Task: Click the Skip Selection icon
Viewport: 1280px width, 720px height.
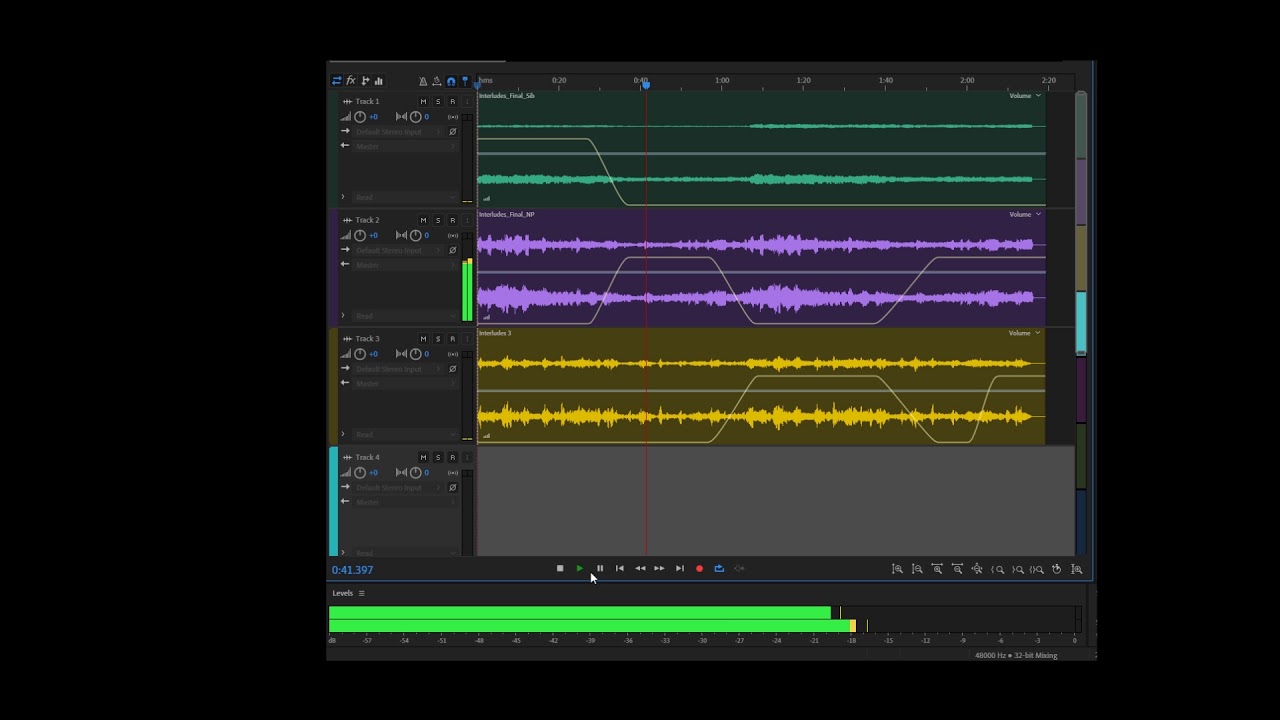Action: tap(739, 568)
